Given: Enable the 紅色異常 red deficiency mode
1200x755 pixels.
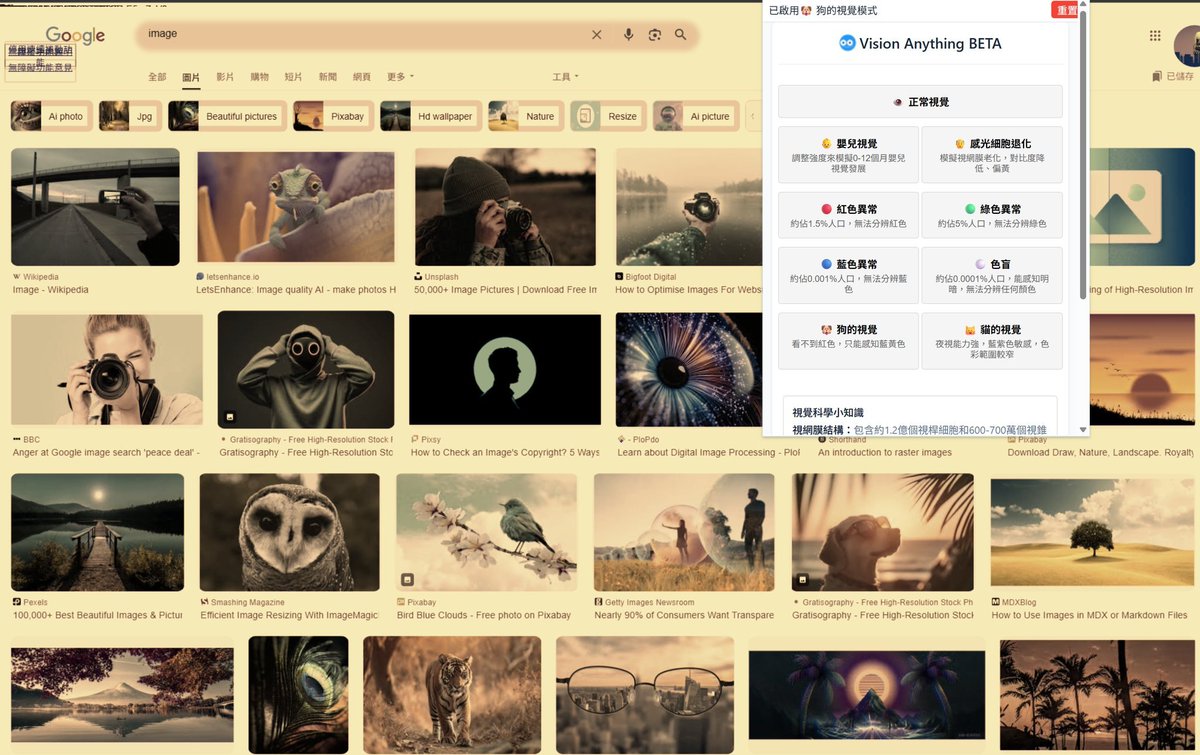Looking at the screenshot, I should tap(848, 215).
